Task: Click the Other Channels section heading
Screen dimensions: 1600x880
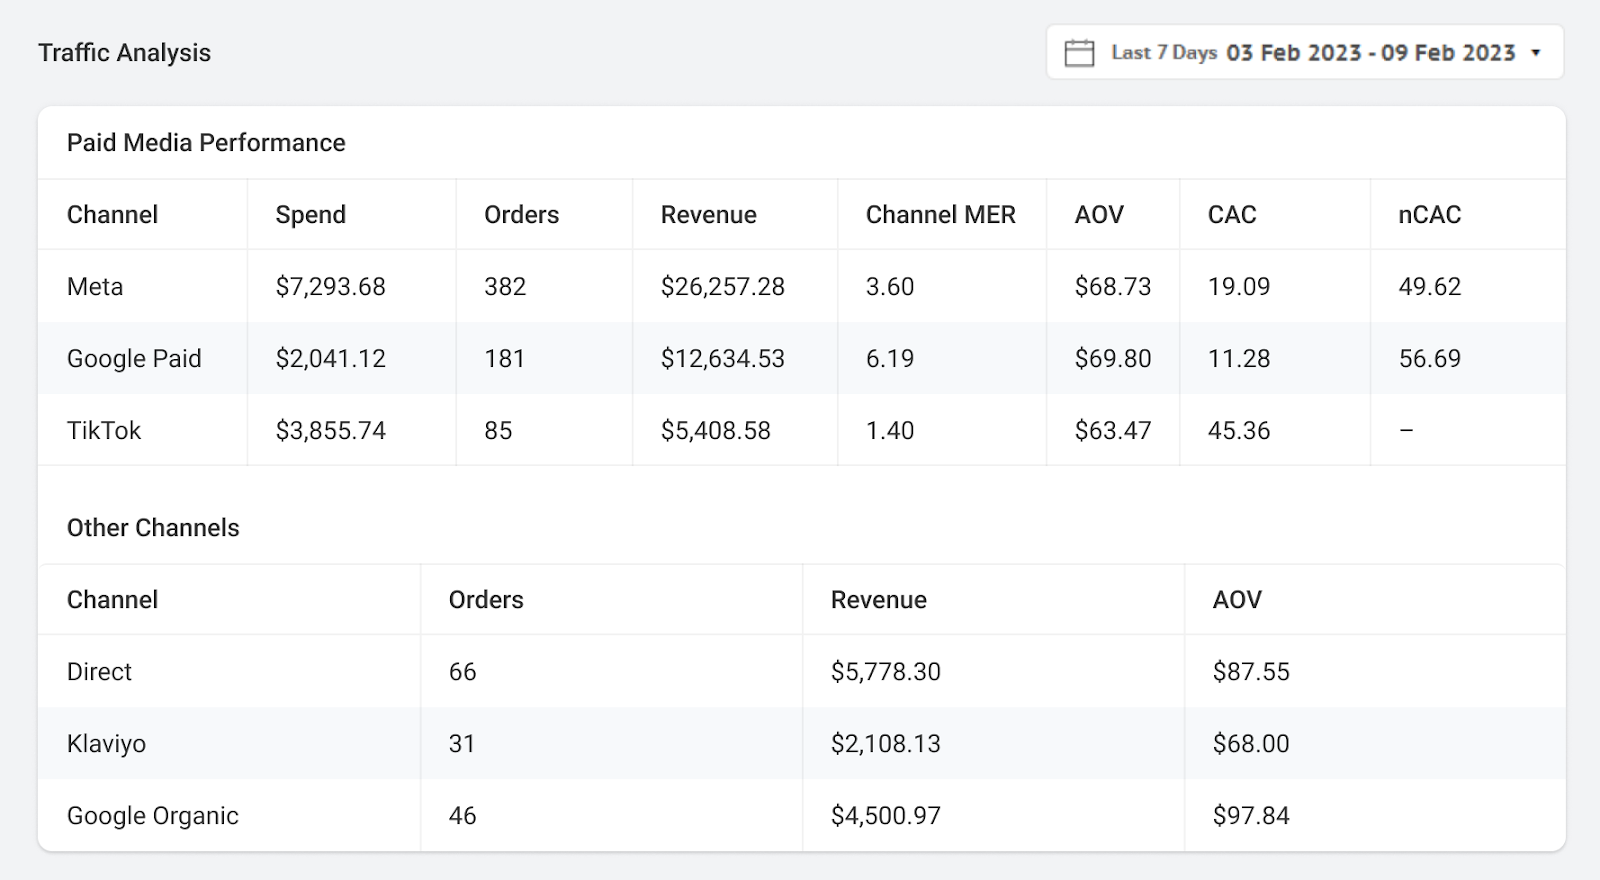Action: [x=153, y=528]
